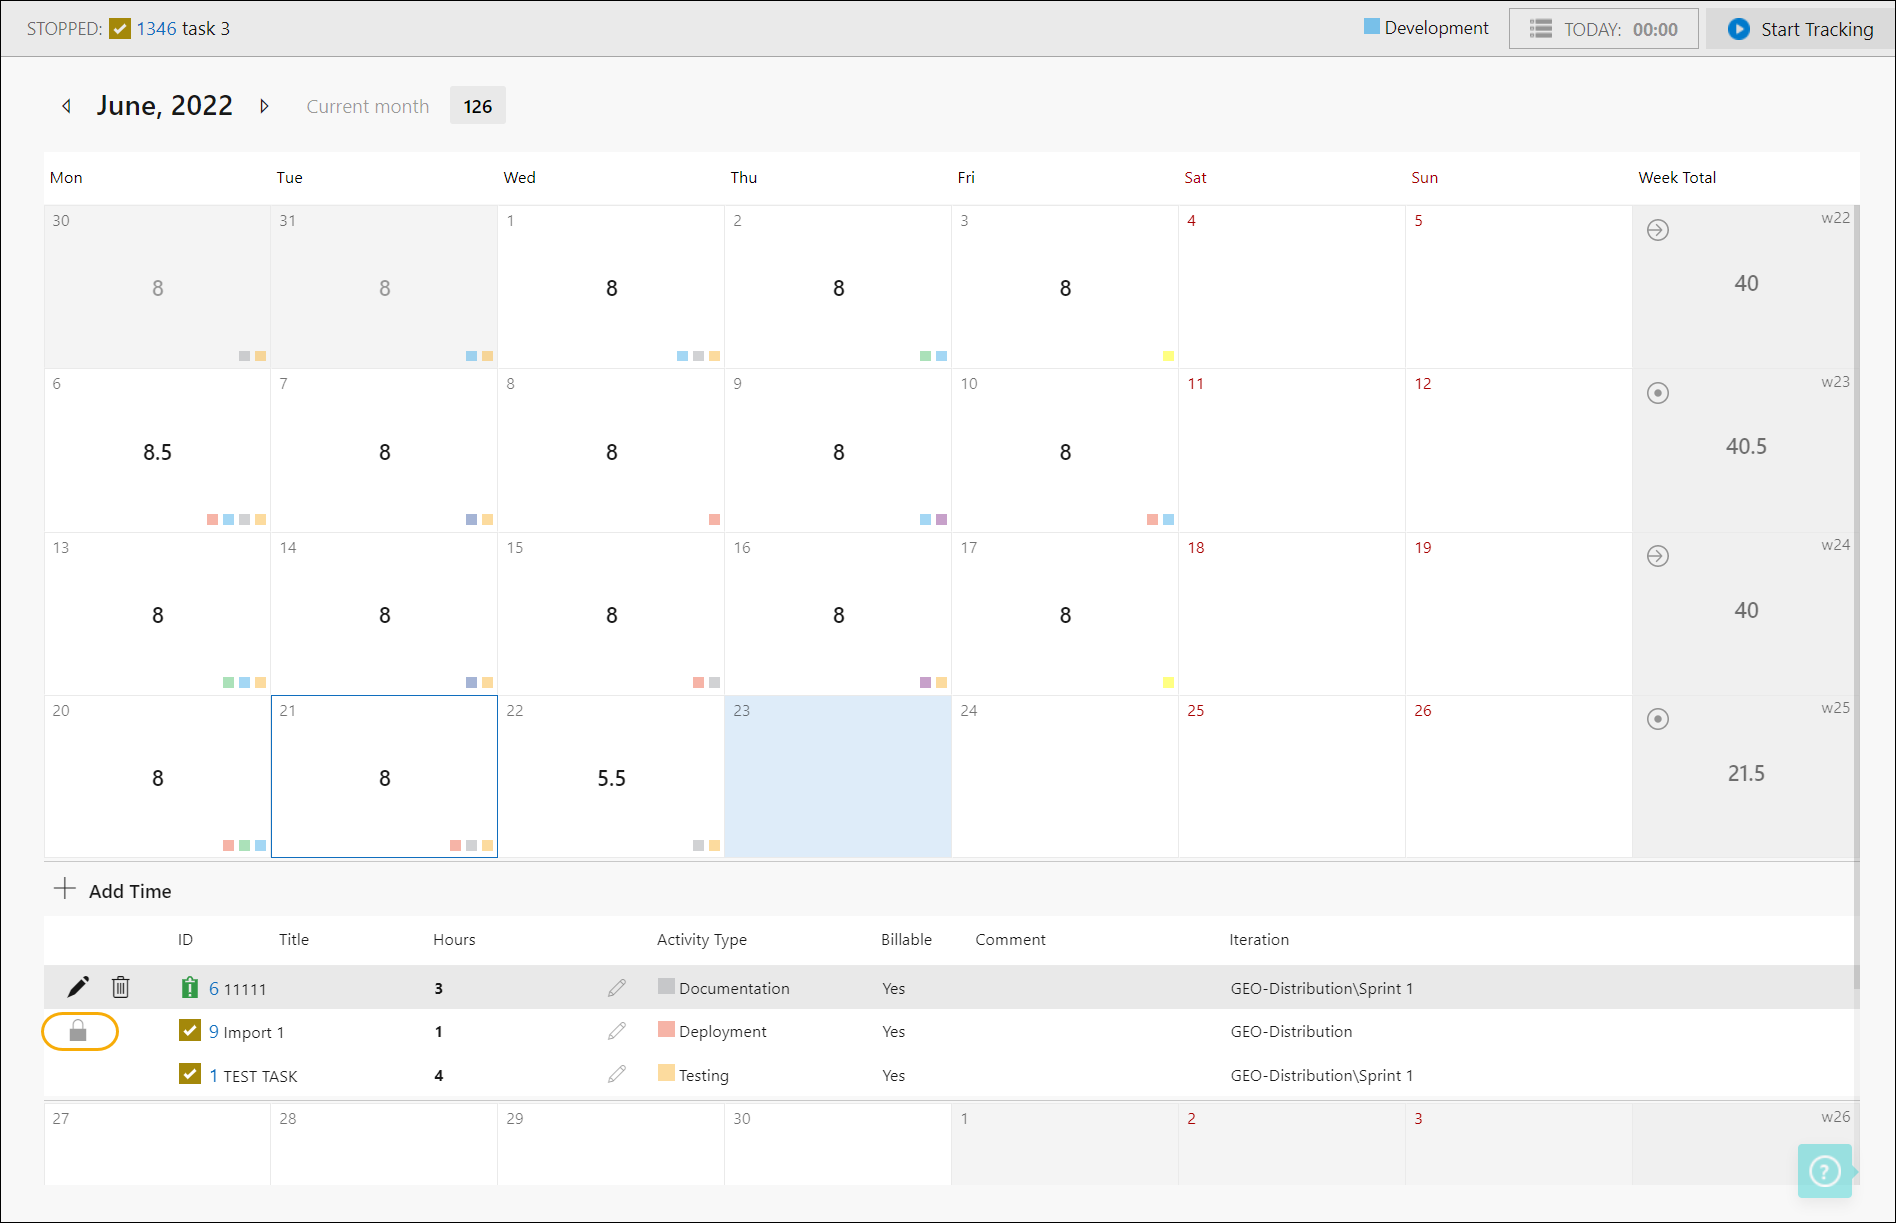The image size is (1896, 1223).
Task: Click the week 23 circle status icon
Action: point(1657,393)
